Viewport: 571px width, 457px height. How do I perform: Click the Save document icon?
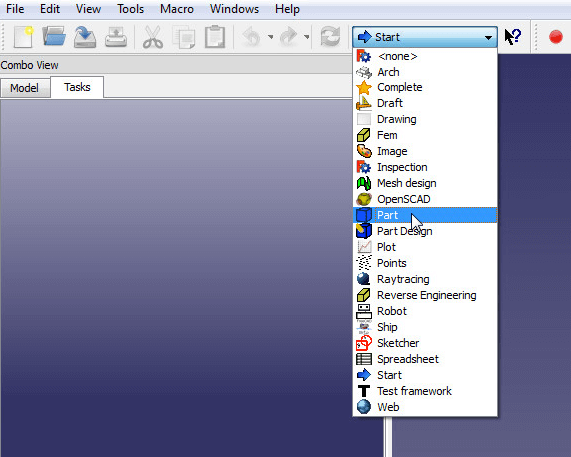[85, 37]
